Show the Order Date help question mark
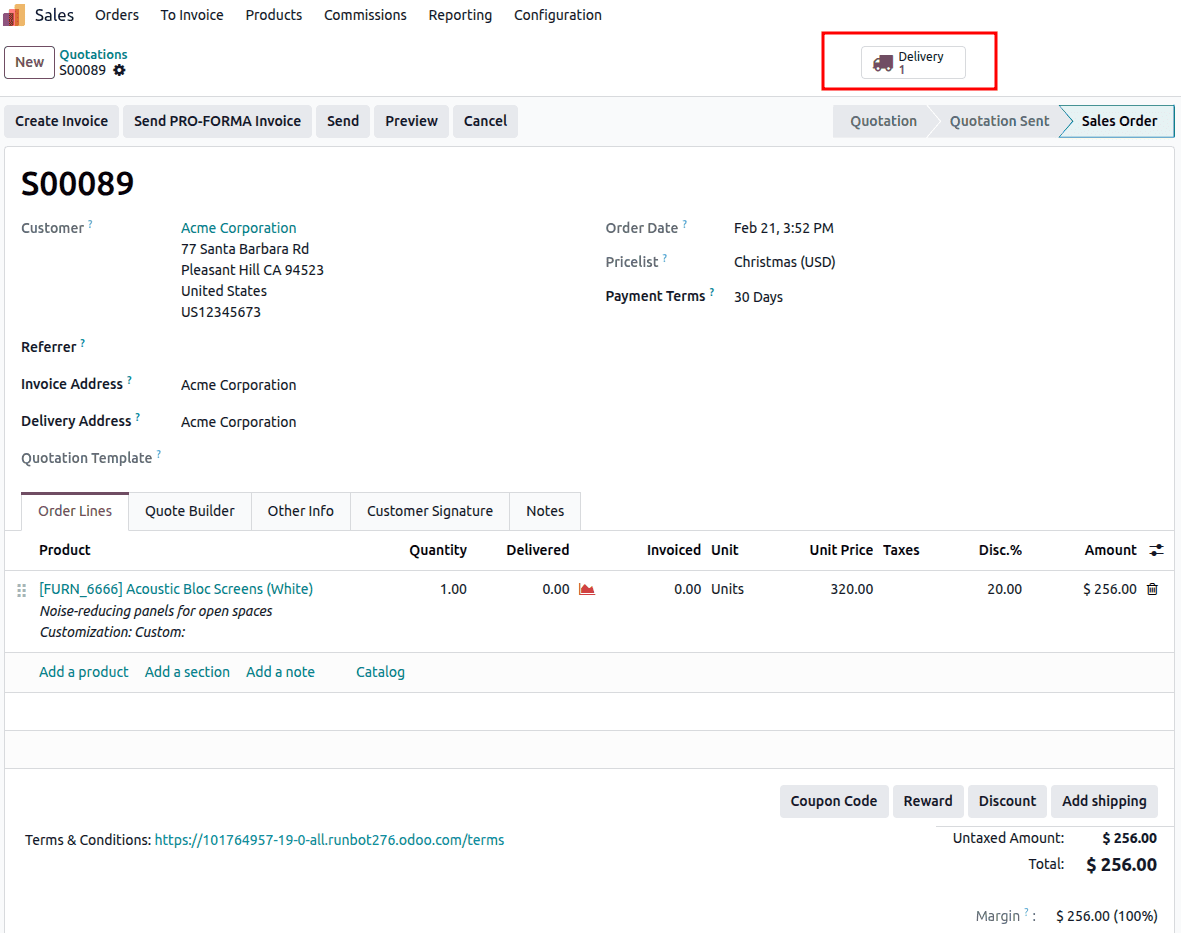 point(685,224)
